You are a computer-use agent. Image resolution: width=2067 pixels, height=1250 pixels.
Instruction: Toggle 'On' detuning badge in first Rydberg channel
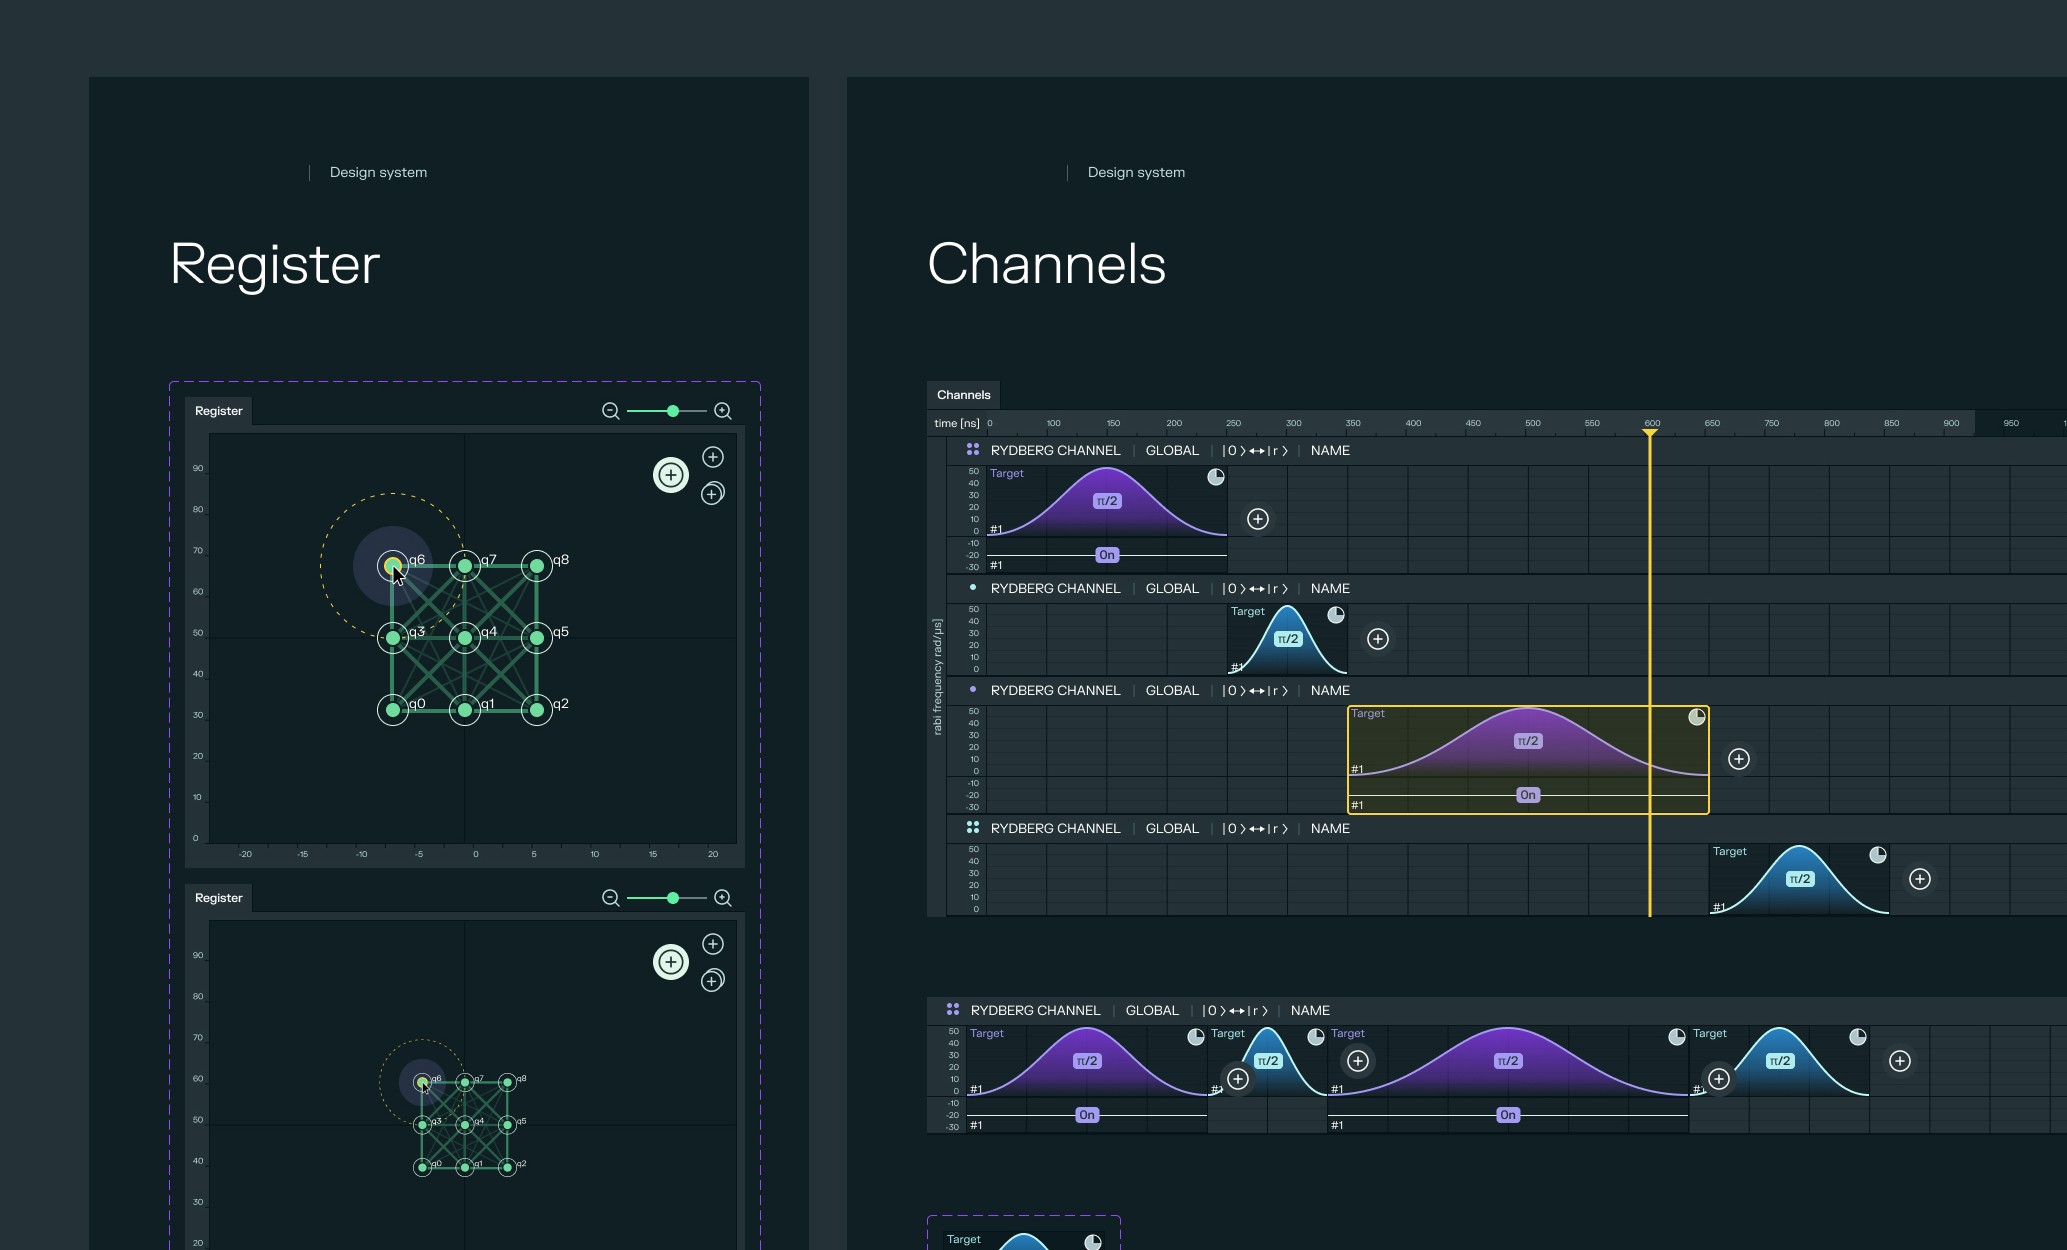pos(1107,555)
